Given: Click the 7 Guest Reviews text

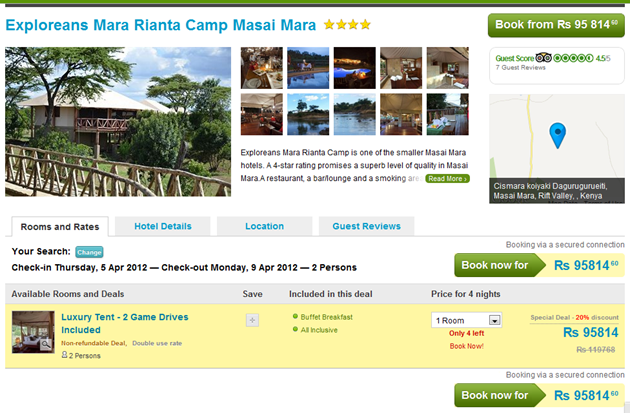Looking at the screenshot, I should 521,68.
